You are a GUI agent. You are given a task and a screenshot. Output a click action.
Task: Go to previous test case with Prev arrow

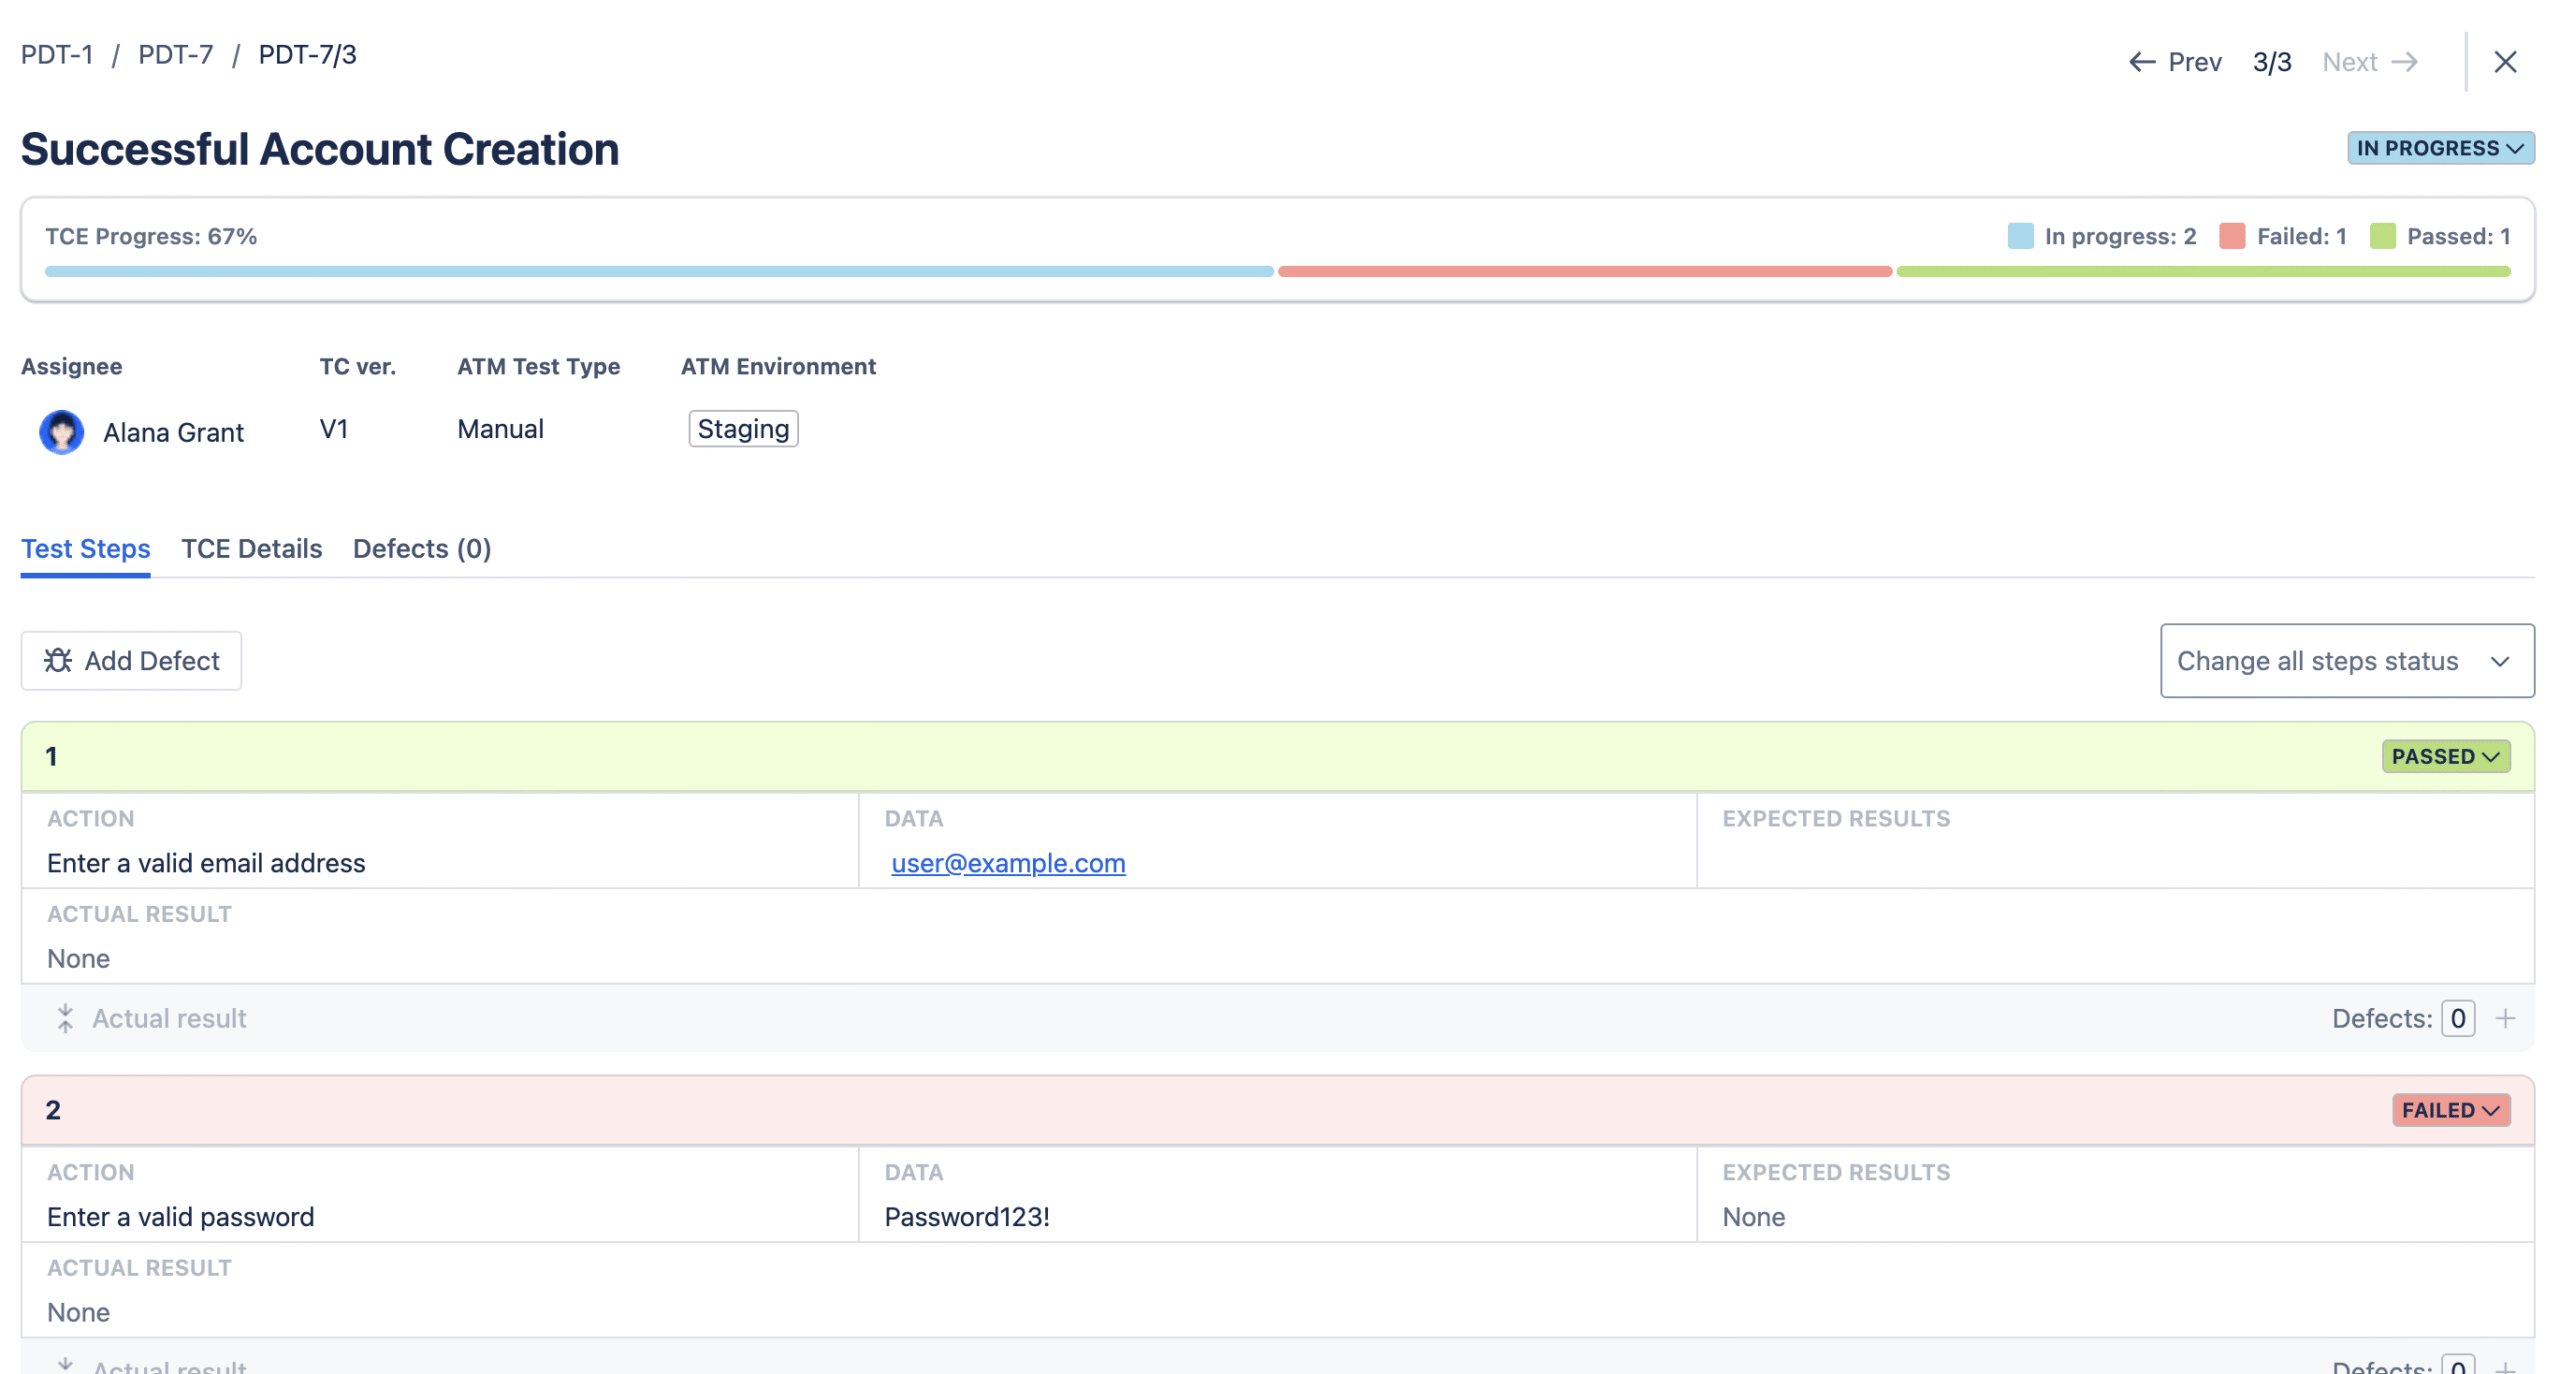pos(2143,62)
